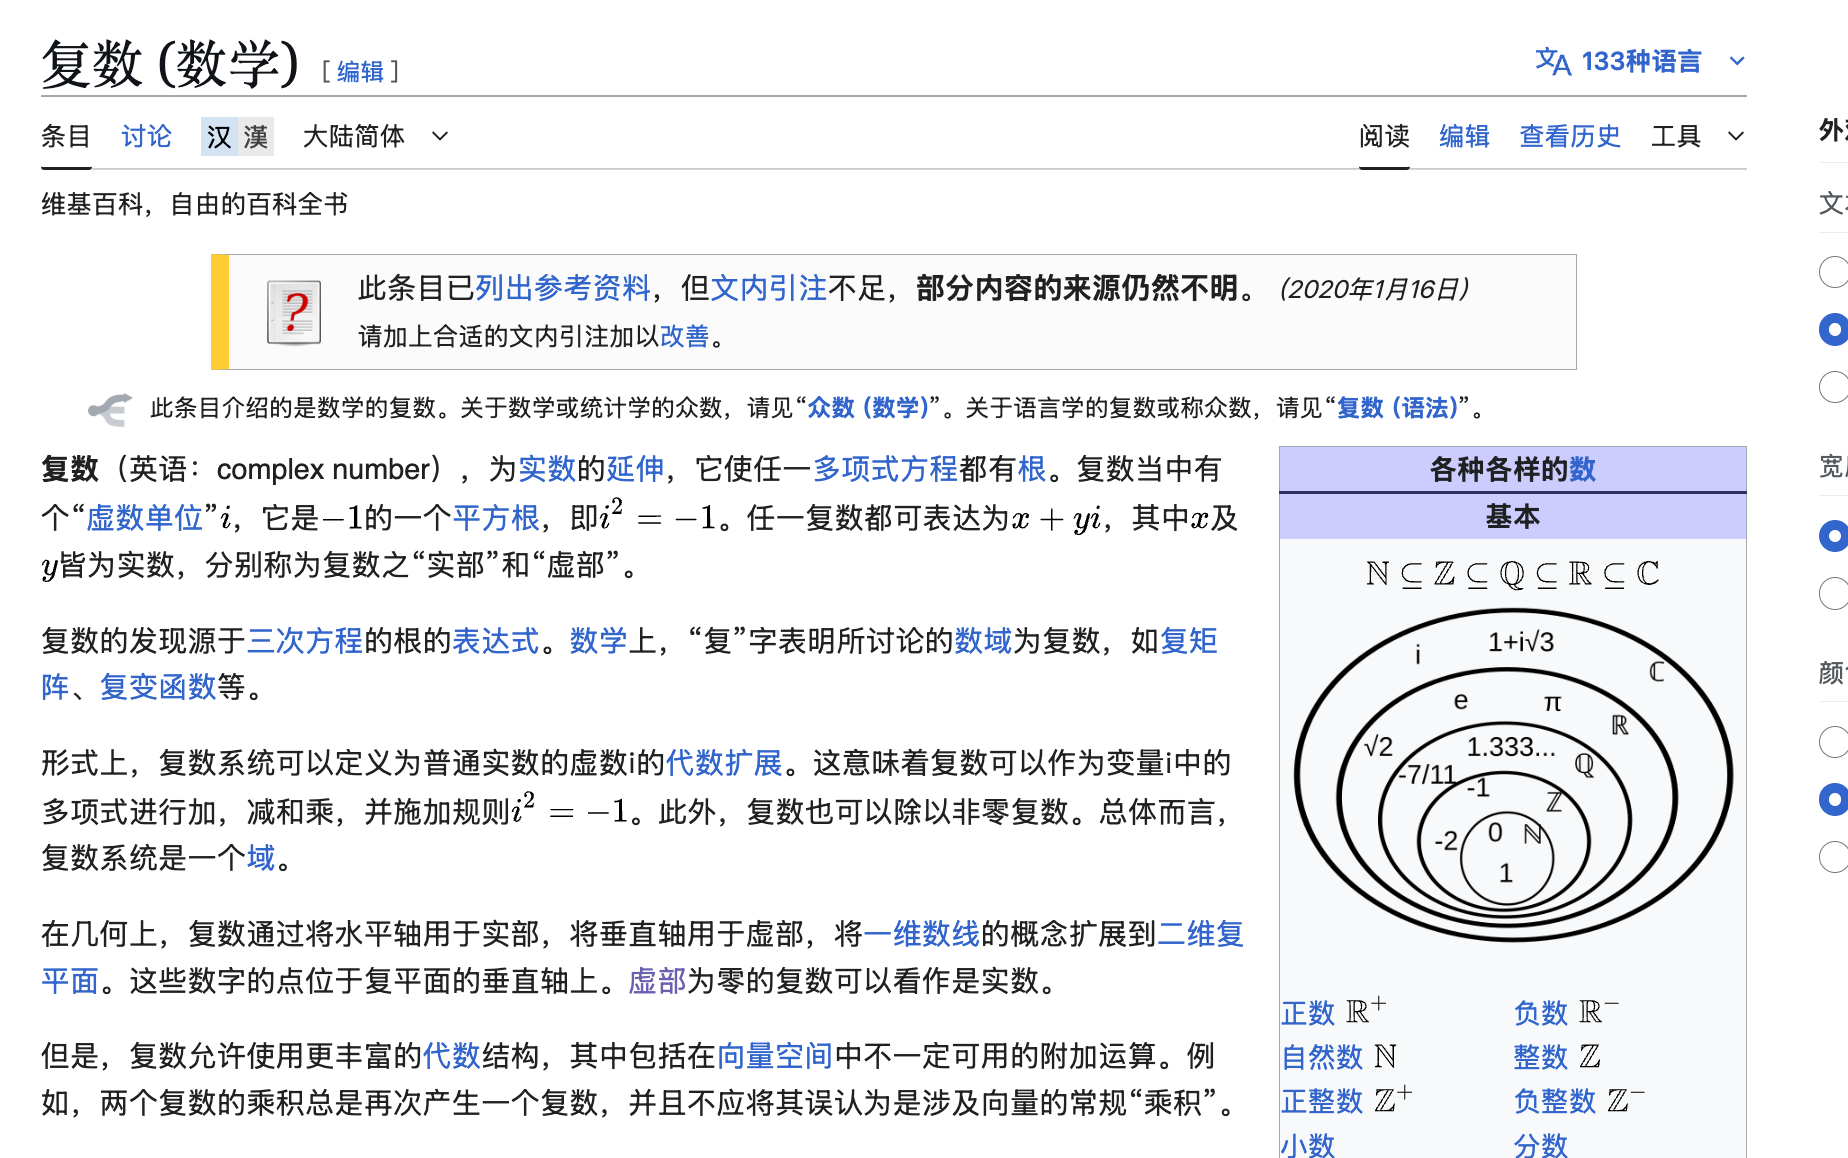
Task: Click the disambiguation arrow icon before 此条目介绍
Action: [x=110, y=408]
